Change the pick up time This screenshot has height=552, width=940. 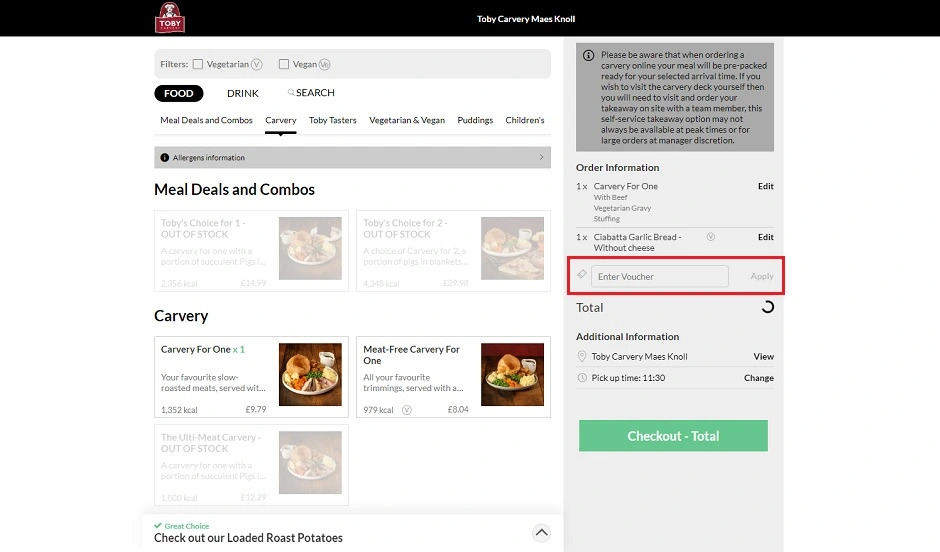[759, 378]
